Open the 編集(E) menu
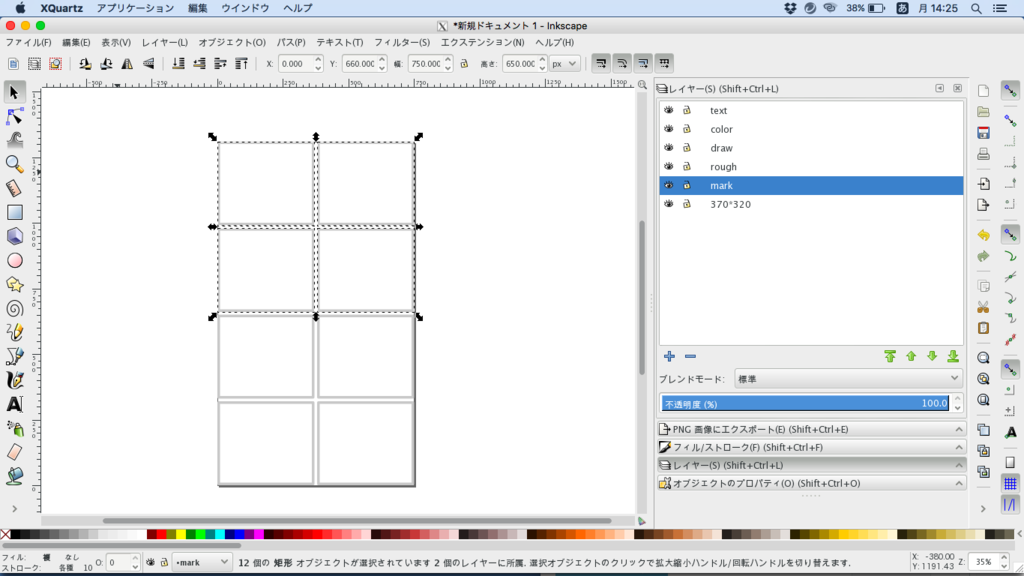 click(x=76, y=42)
